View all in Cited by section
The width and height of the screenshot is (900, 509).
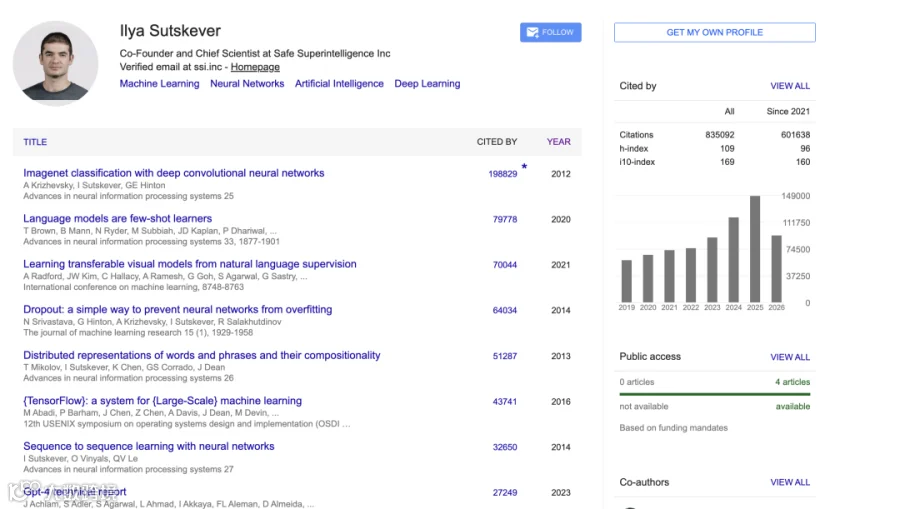[790, 86]
